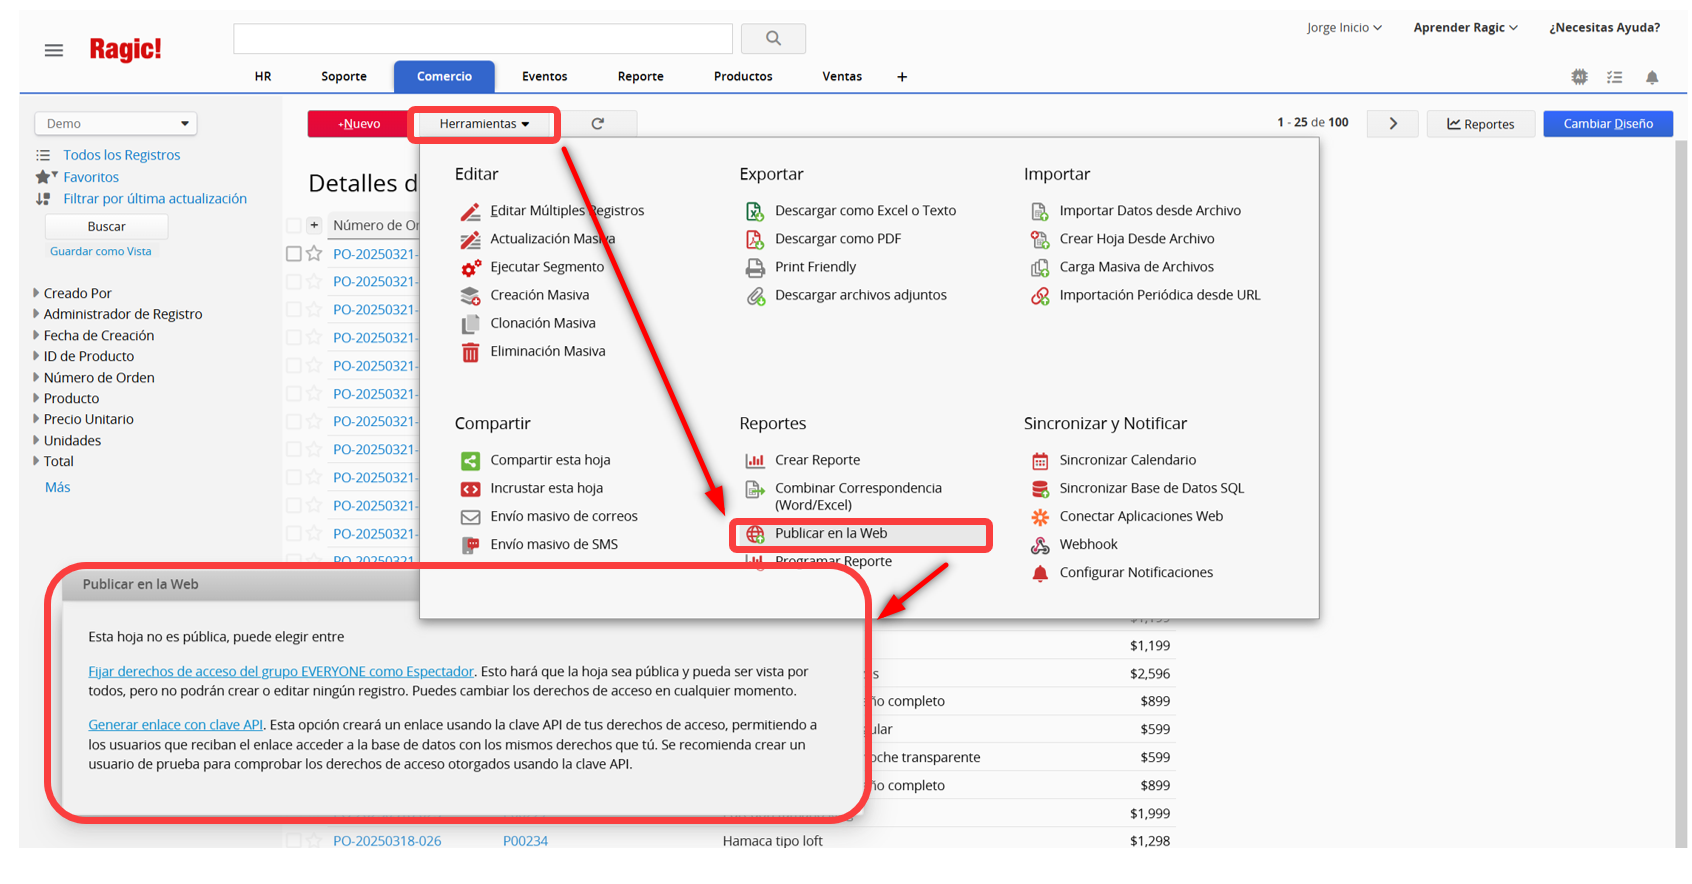Click the Cambiar Diseño button
This screenshot has height=884, width=1692.
[1608, 124]
